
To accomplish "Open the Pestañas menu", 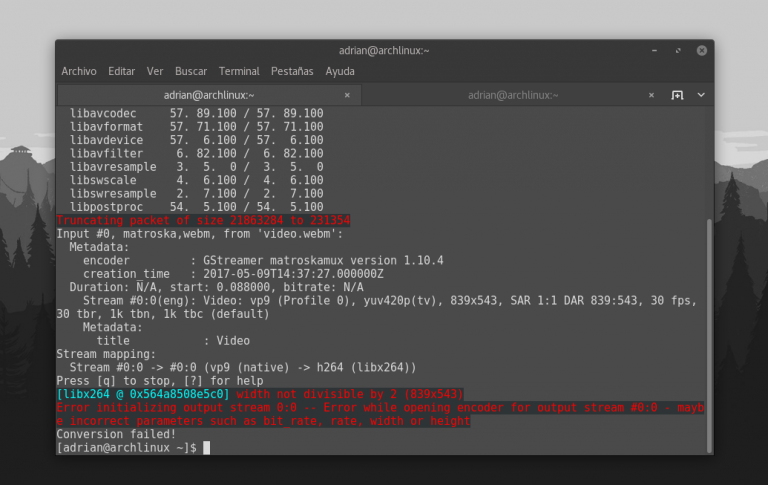I will tap(291, 71).
